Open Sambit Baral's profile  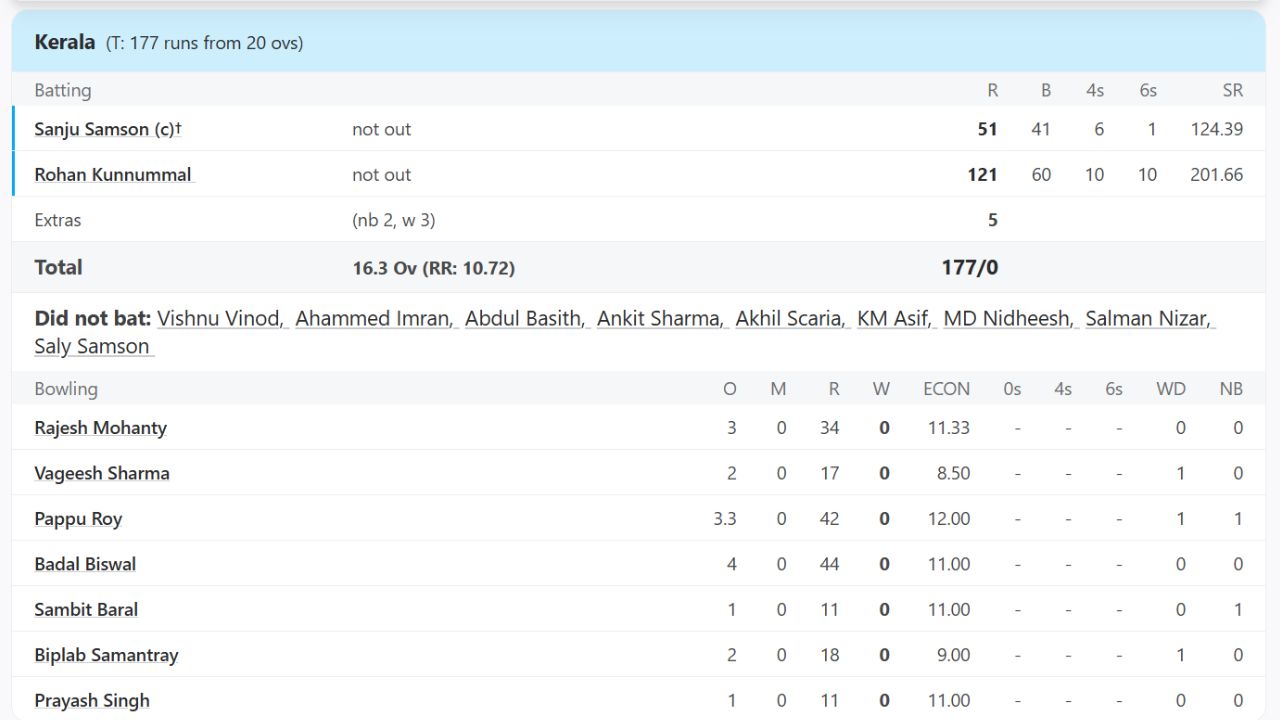tap(86, 609)
